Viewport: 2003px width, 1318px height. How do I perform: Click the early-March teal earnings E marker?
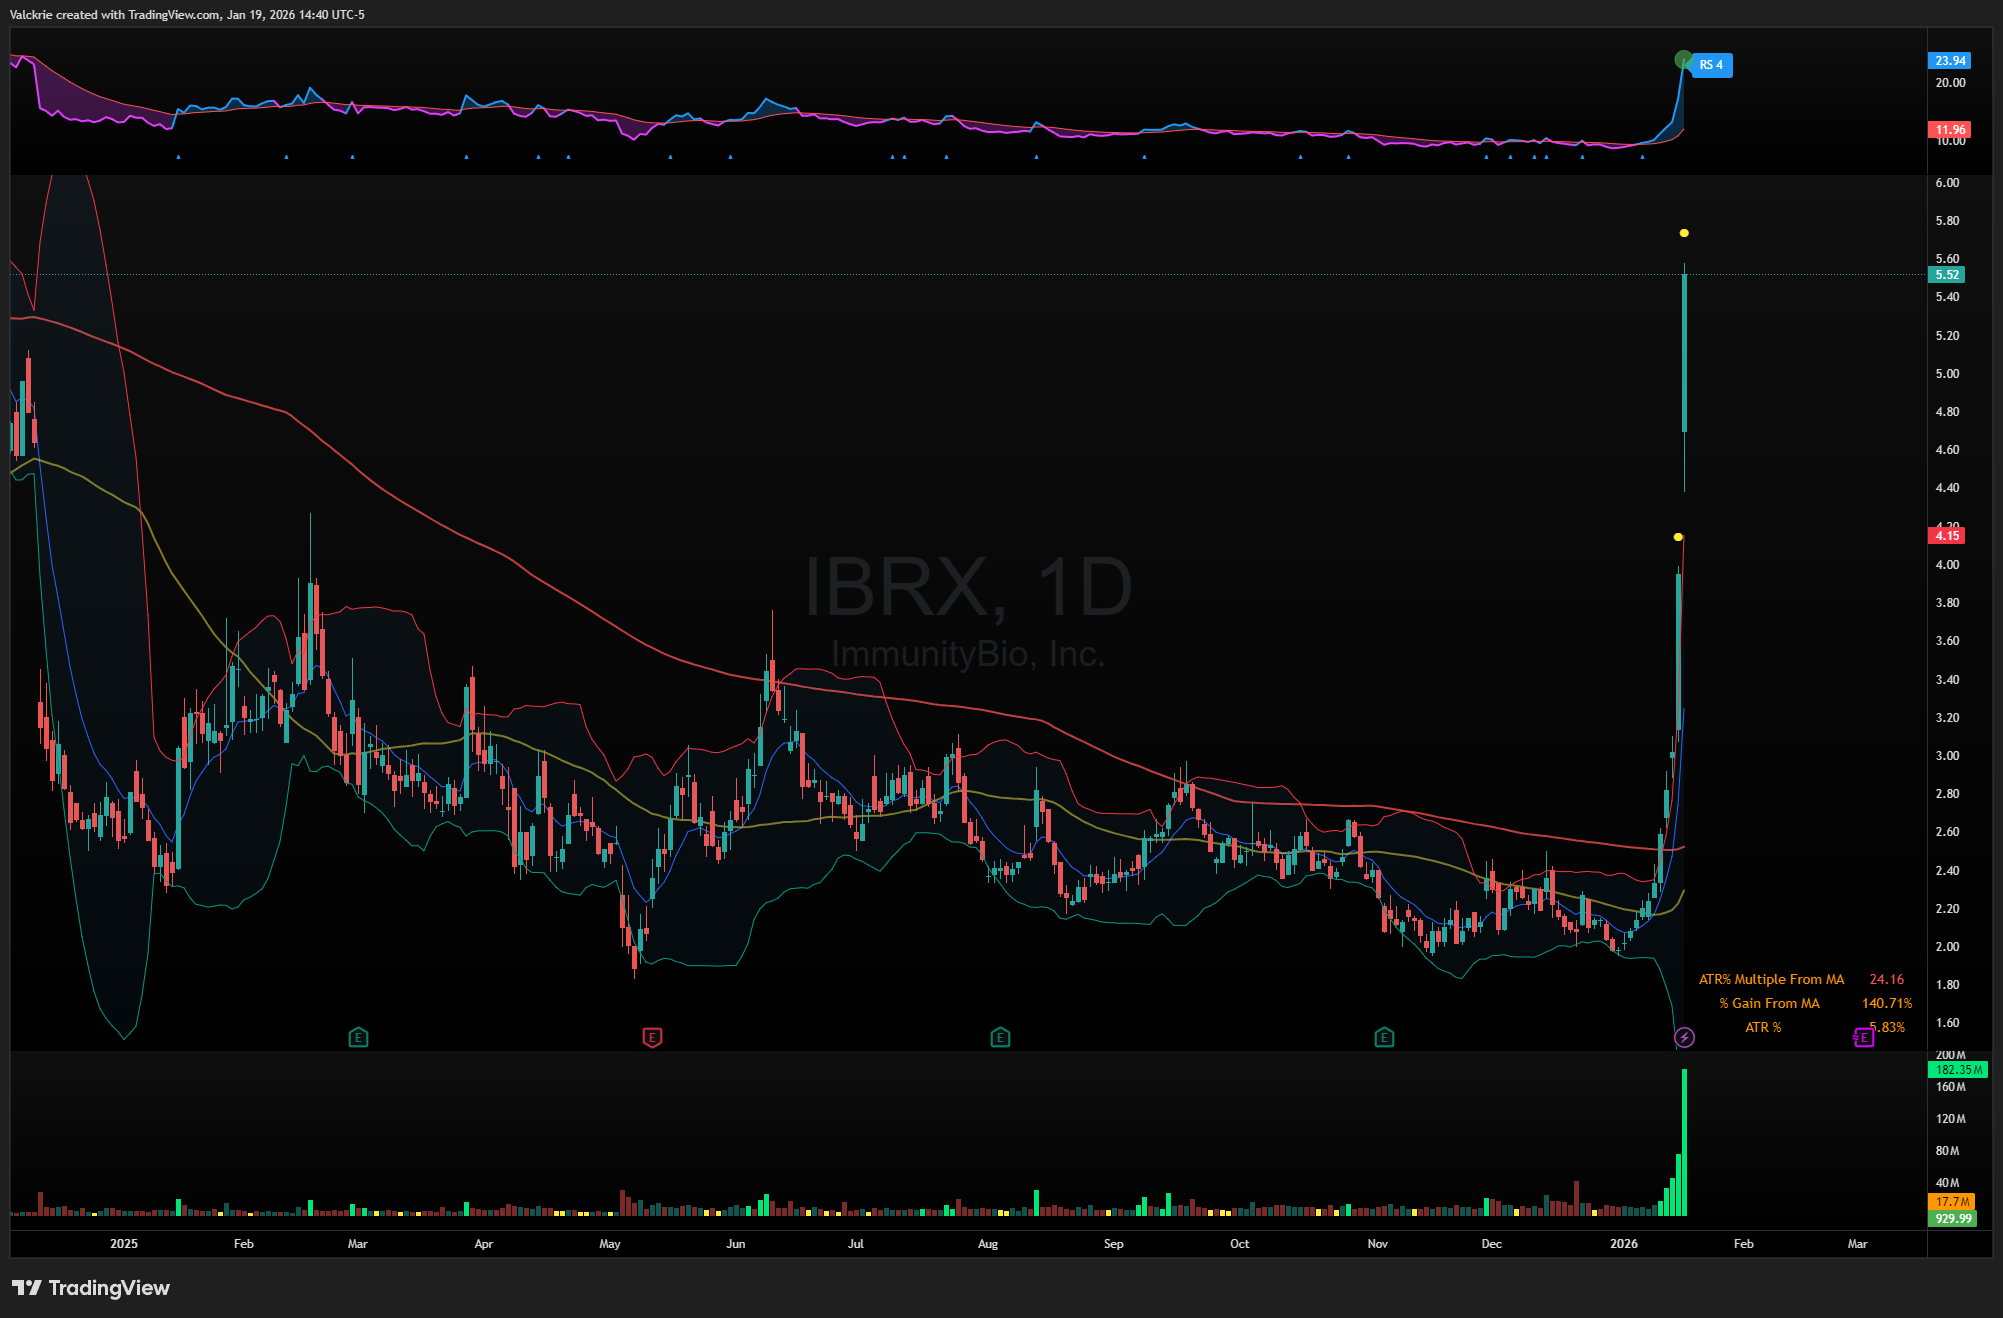[x=358, y=1038]
